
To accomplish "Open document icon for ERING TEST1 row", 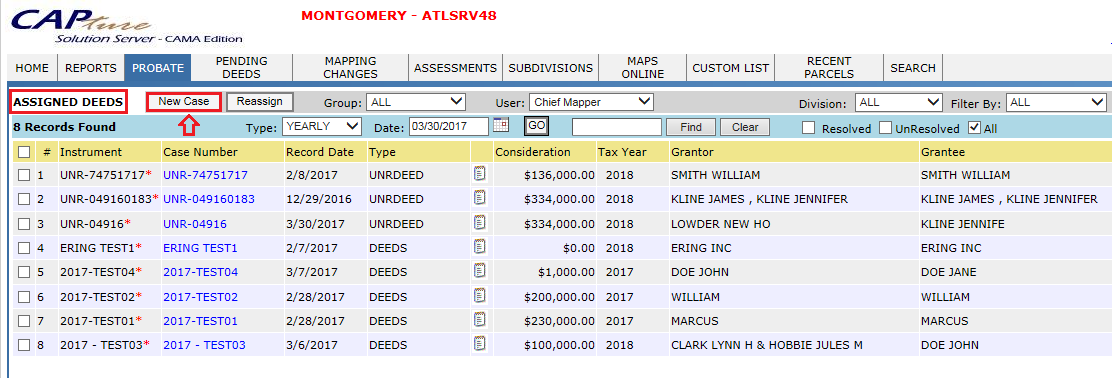I will (x=480, y=247).
